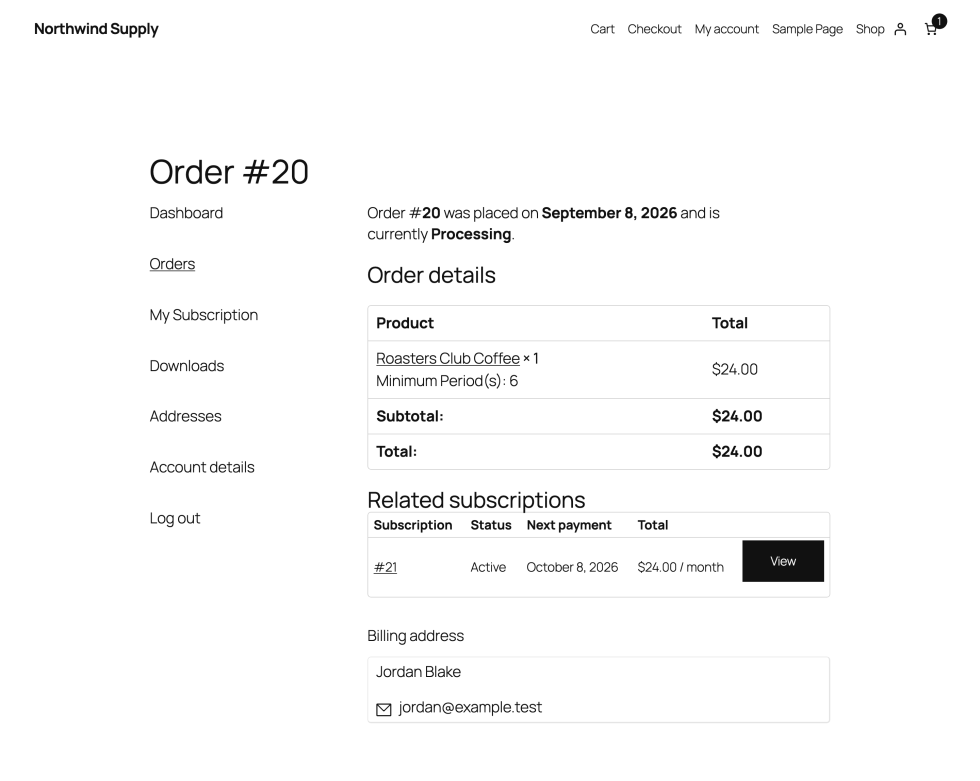Open the shopping cart icon
Screen dimensions: 980x781
[x=931, y=29]
